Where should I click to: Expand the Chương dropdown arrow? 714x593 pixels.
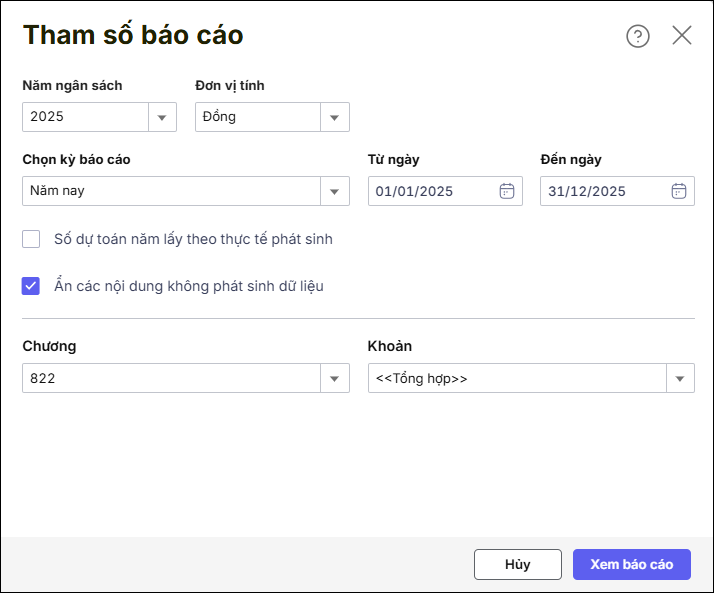[335, 378]
